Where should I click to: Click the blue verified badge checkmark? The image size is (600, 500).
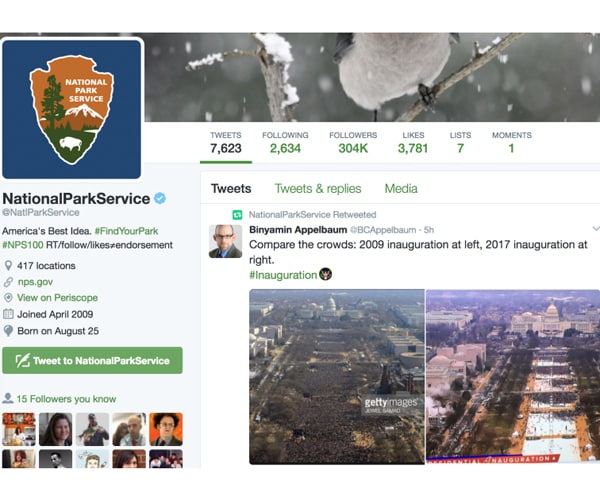point(160,198)
